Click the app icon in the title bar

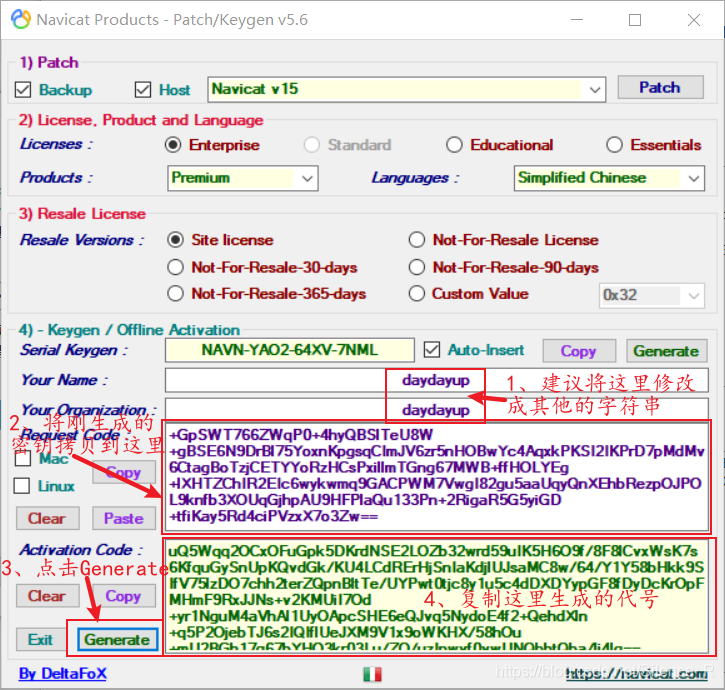[x=18, y=19]
